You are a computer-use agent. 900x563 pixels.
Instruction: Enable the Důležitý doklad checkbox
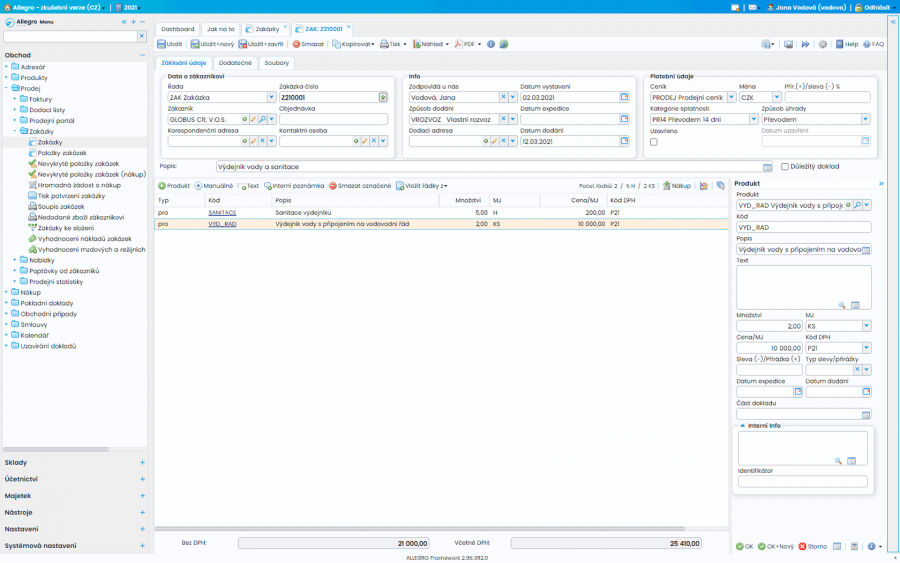pyautogui.click(x=785, y=167)
